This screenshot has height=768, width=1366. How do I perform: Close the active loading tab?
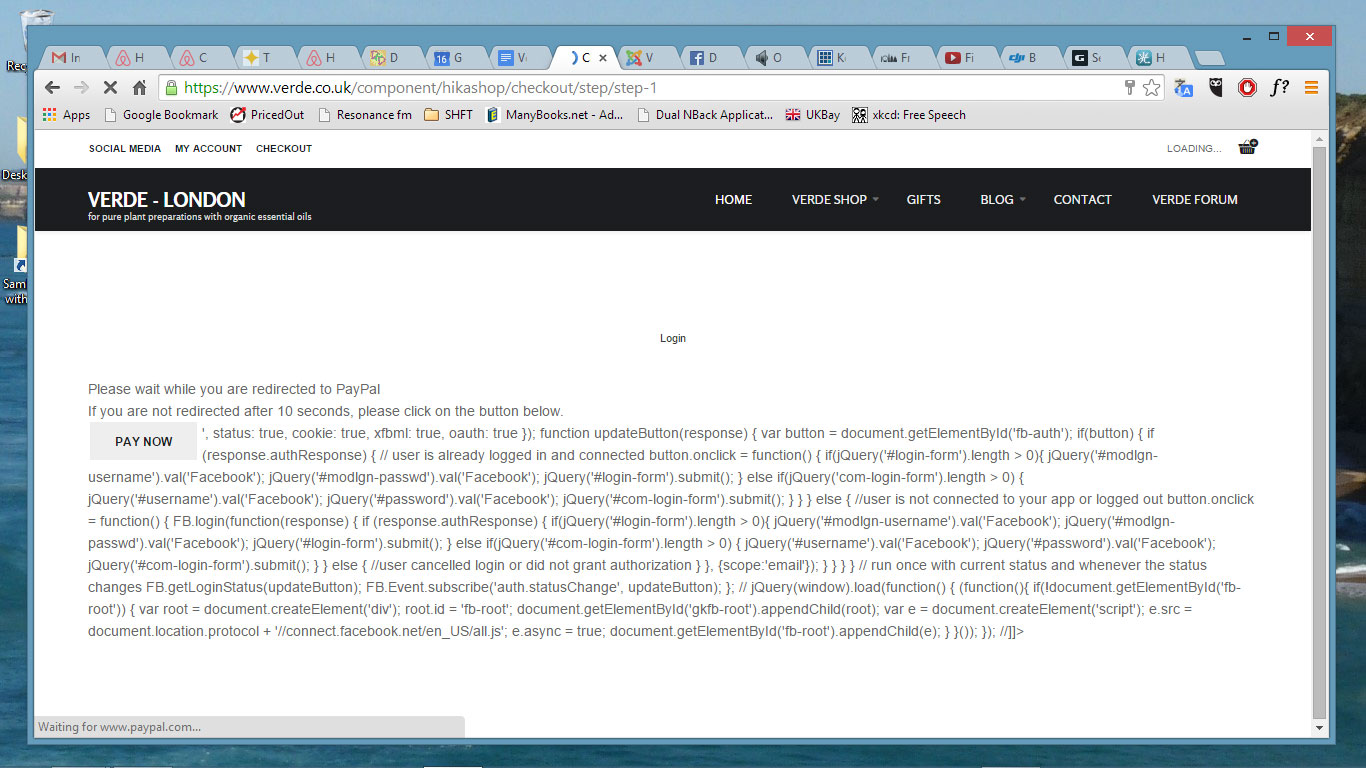coord(603,58)
